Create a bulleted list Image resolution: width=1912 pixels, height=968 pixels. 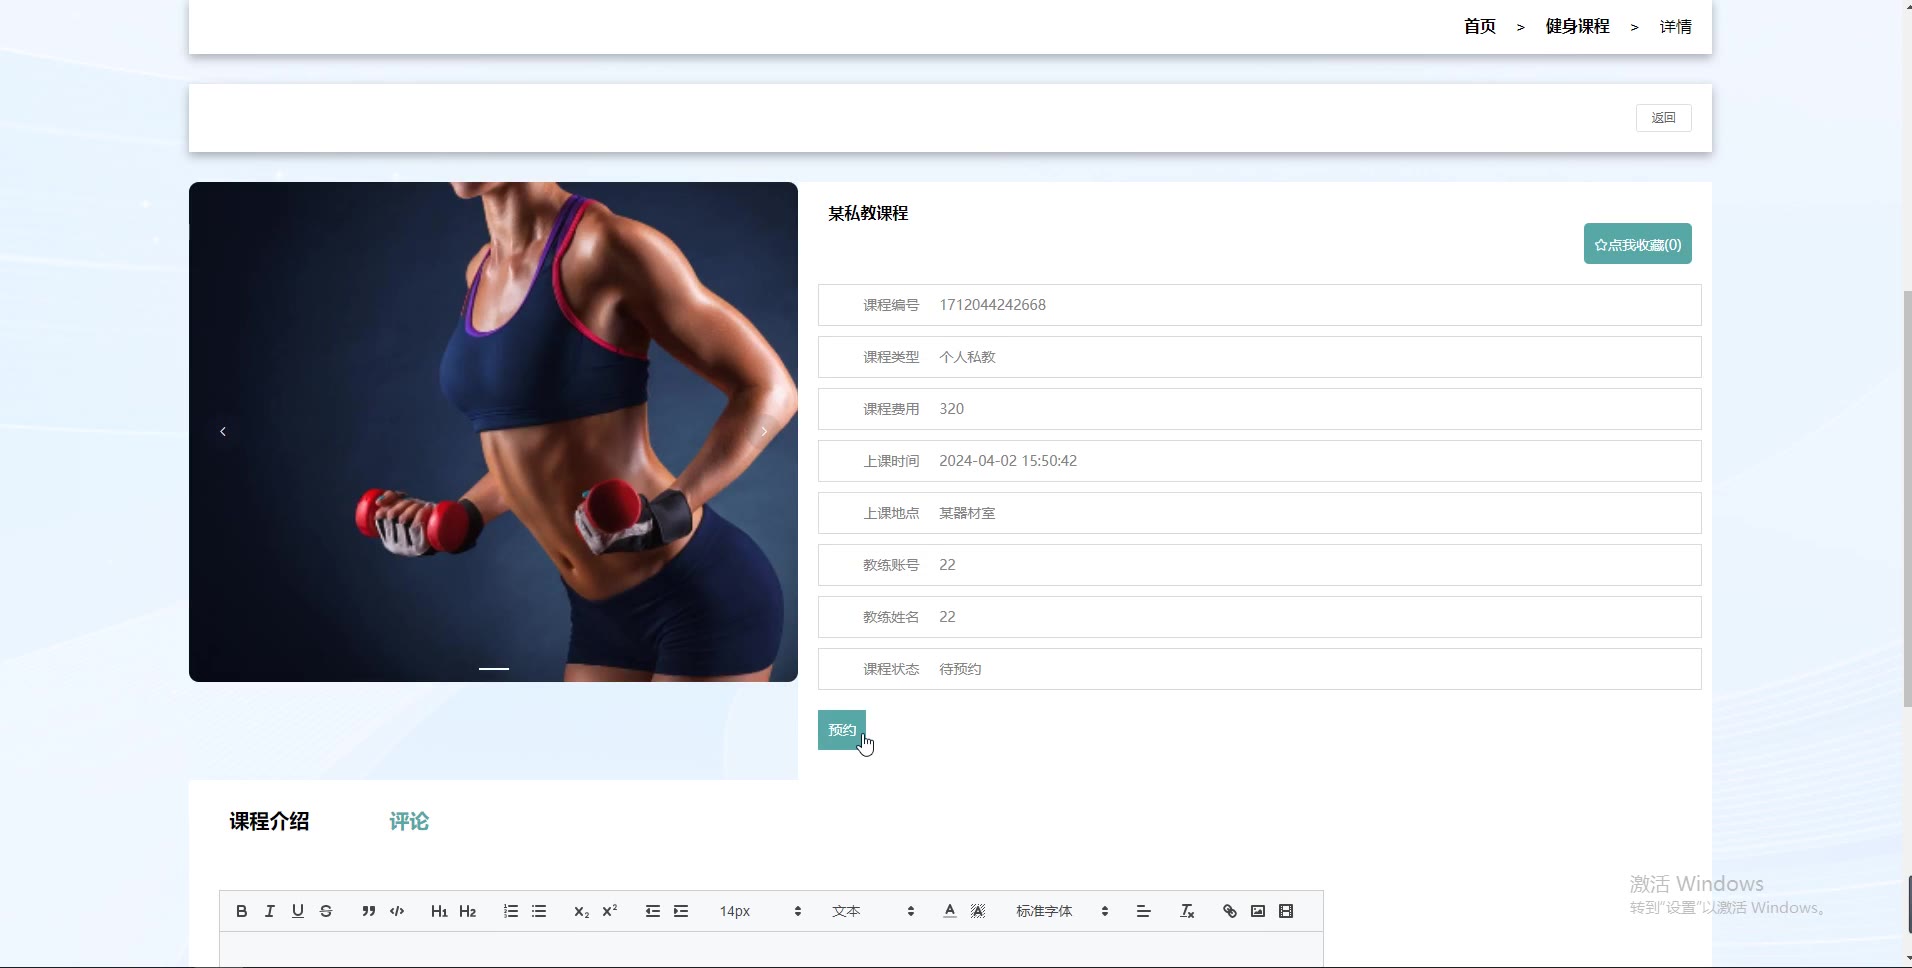pyautogui.click(x=539, y=911)
